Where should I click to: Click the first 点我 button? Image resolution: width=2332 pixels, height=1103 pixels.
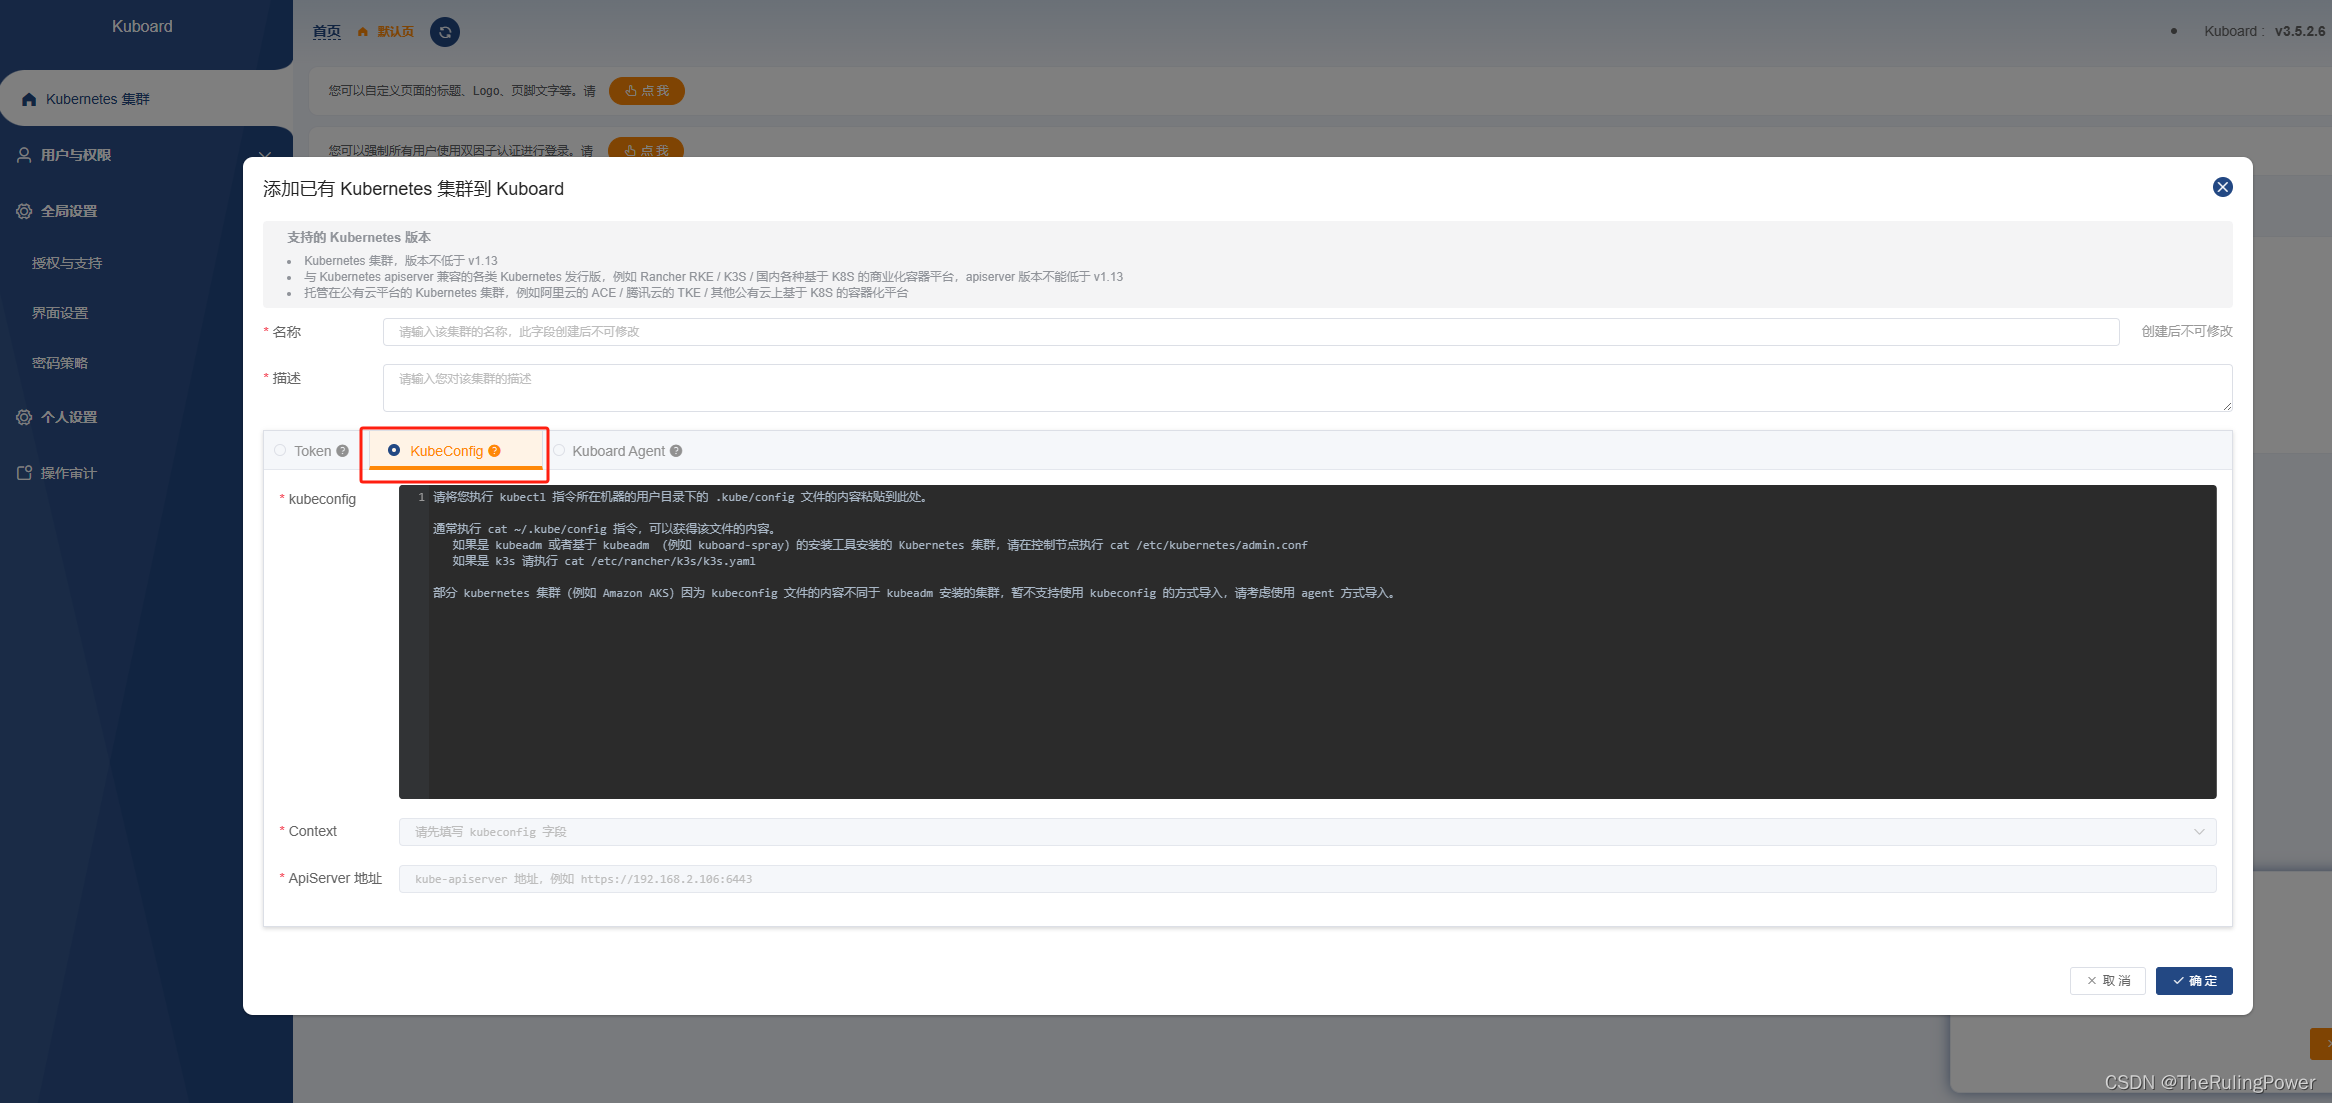(x=647, y=91)
